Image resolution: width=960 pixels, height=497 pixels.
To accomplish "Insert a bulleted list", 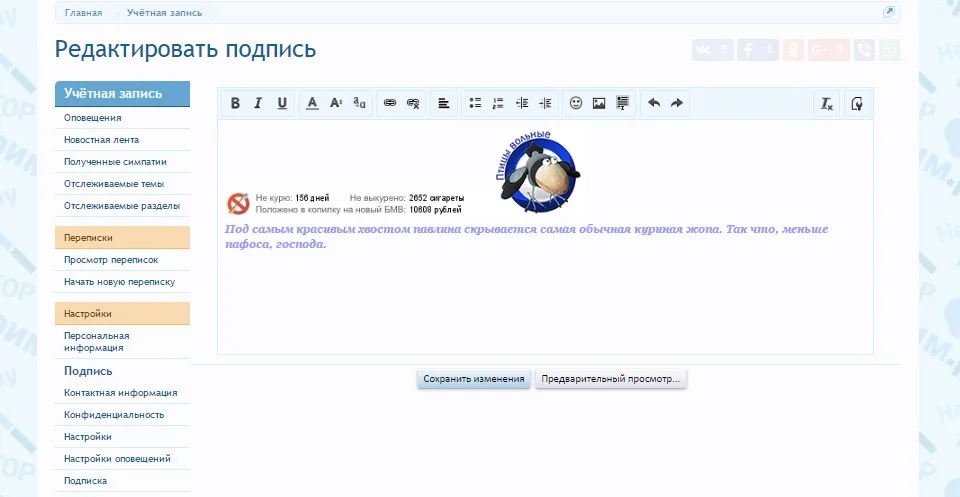I will click(x=475, y=103).
